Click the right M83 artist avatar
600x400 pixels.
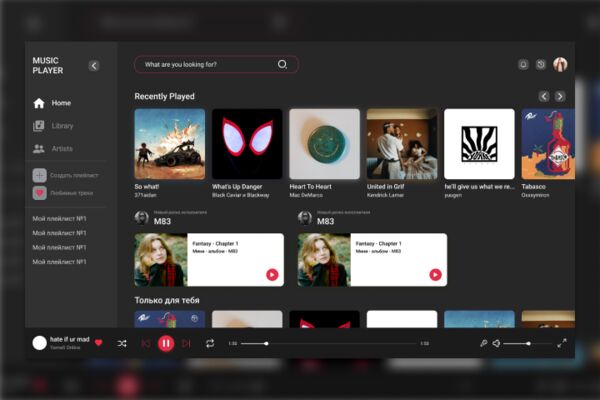pos(305,218)
